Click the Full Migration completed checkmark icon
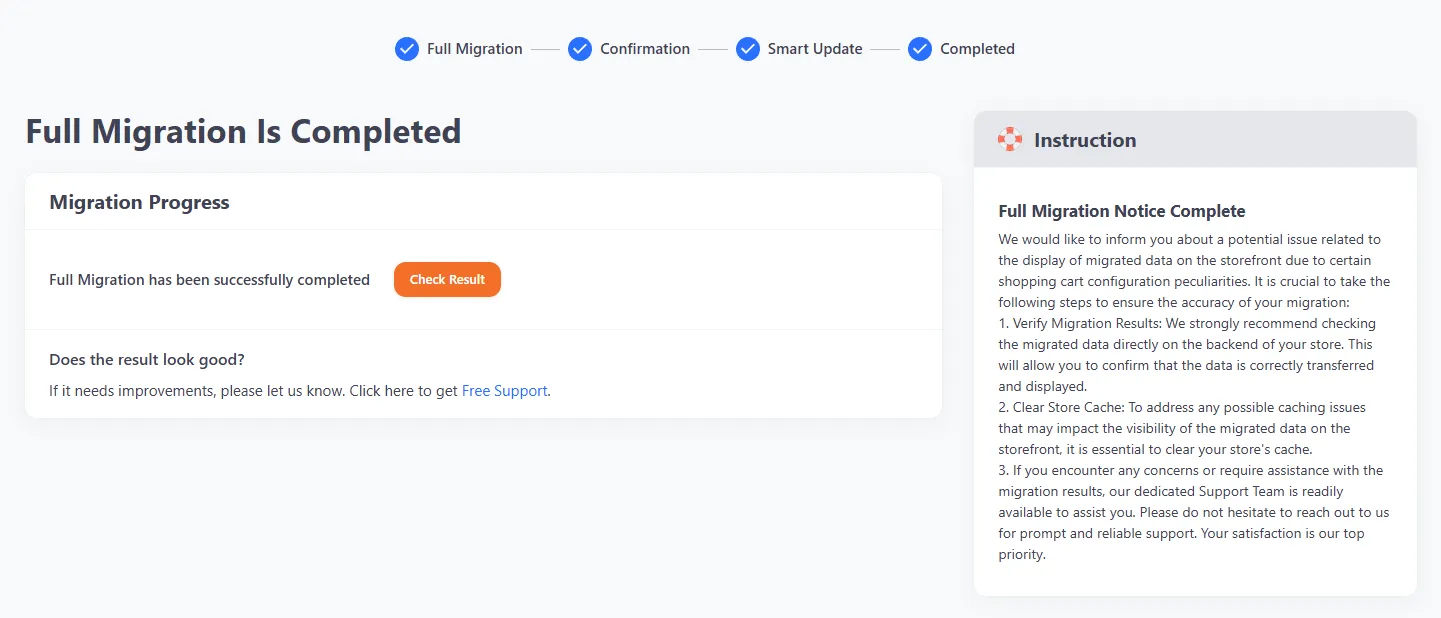This screenshot has height=618, width=1441. point(406,48)
